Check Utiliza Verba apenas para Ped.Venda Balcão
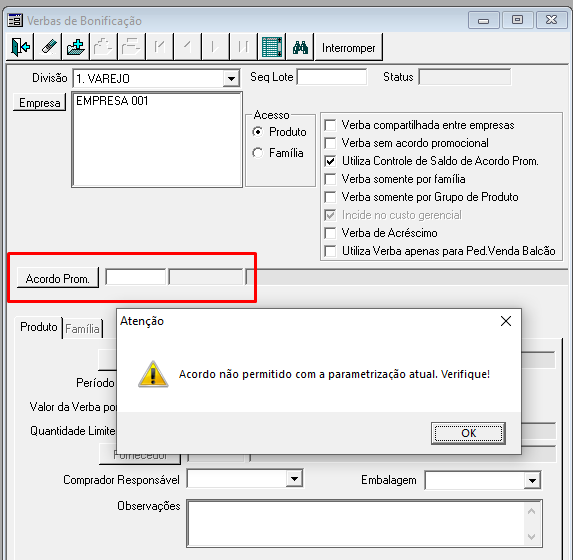 [x=330, y=251]
